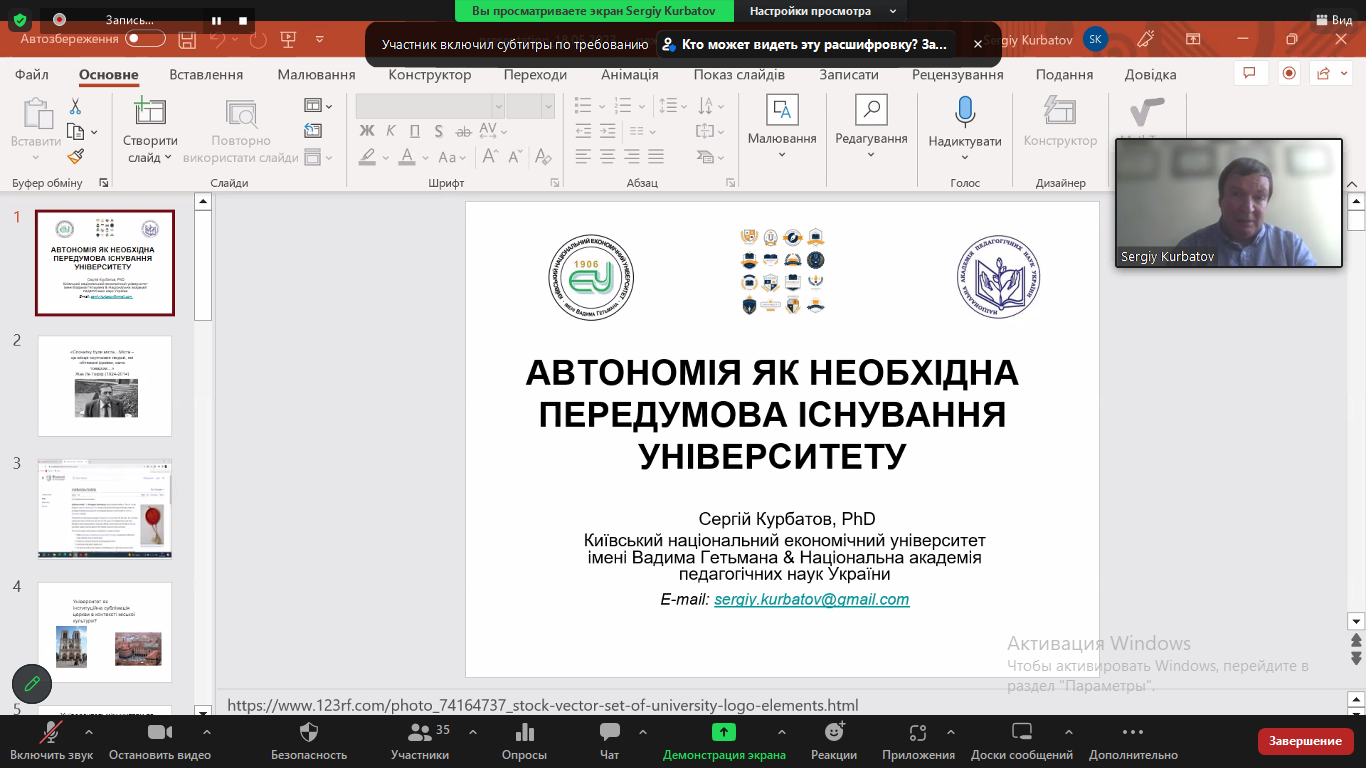Open Безопасность in Zoom toolbar
The width and height of the screenshot is (1366, 768).
pyautogui.click(x=309, y=742)
